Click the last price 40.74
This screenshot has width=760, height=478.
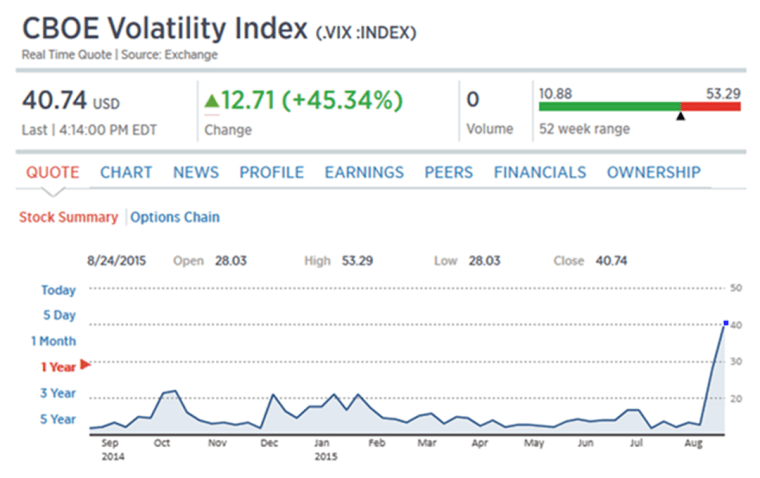[54, 100]
